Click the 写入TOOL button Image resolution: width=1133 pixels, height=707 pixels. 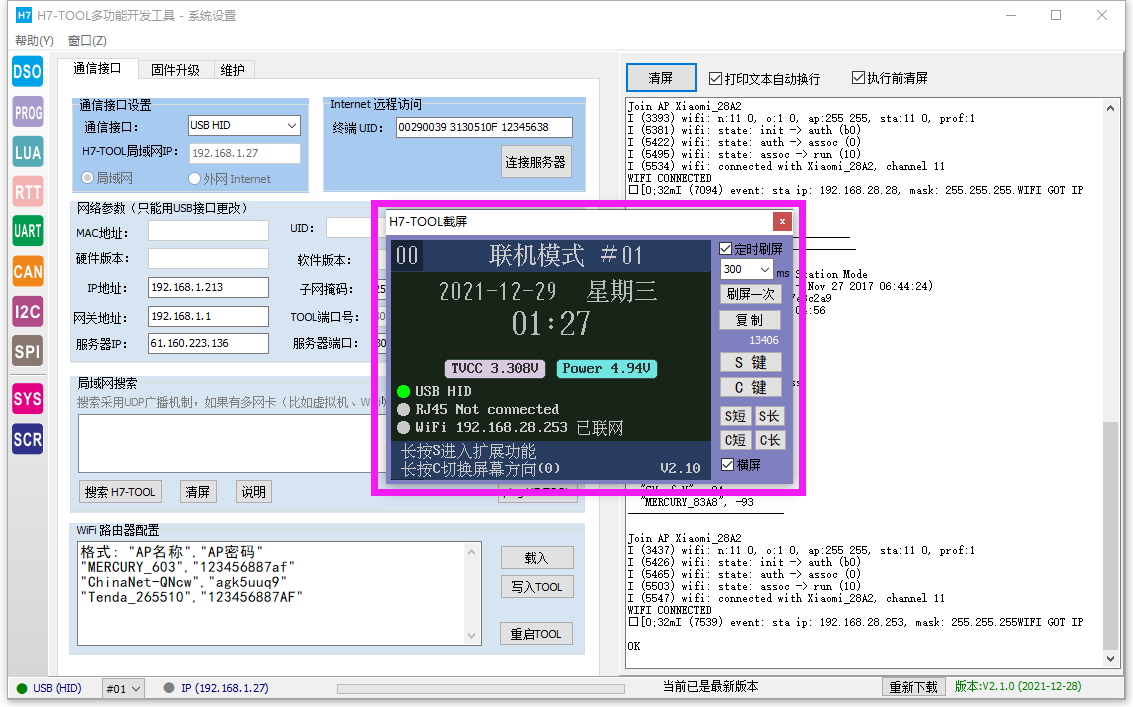[537, 587]
